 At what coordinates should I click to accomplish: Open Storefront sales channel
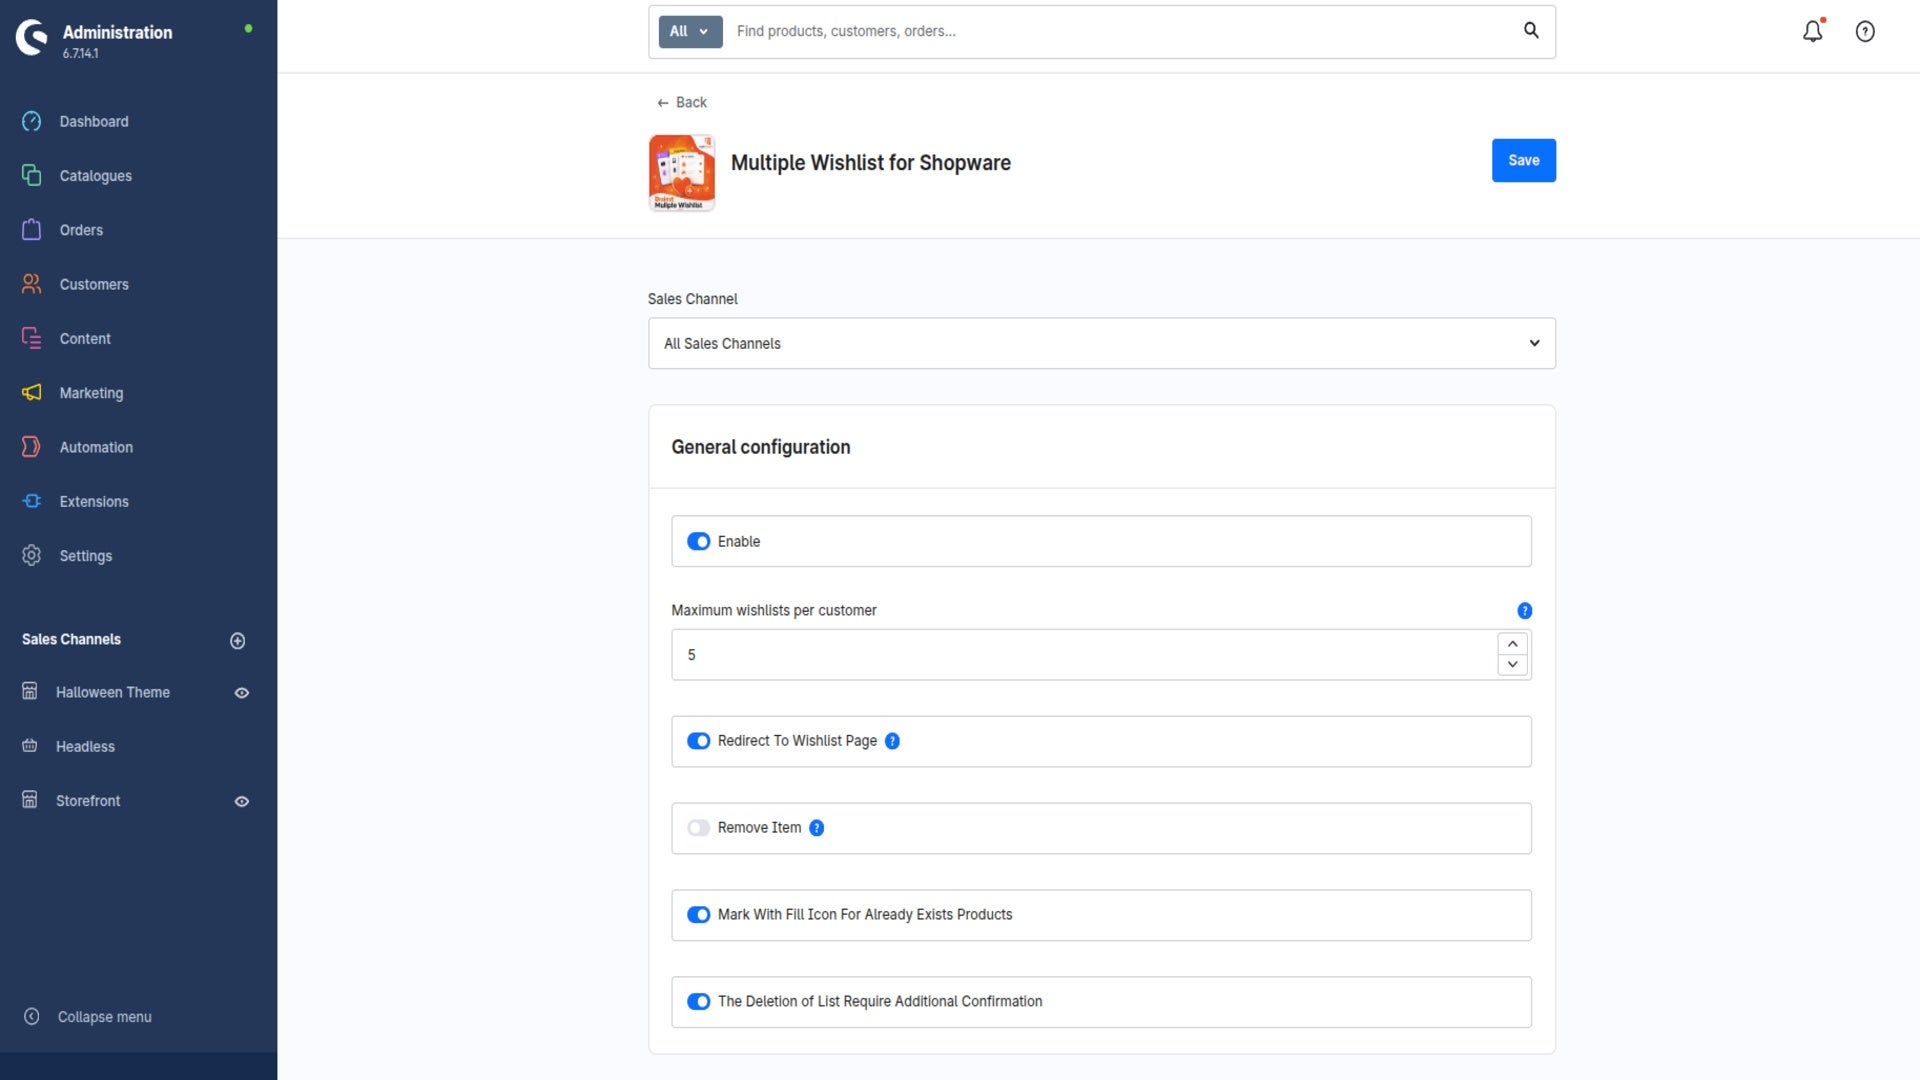[88, 801]
